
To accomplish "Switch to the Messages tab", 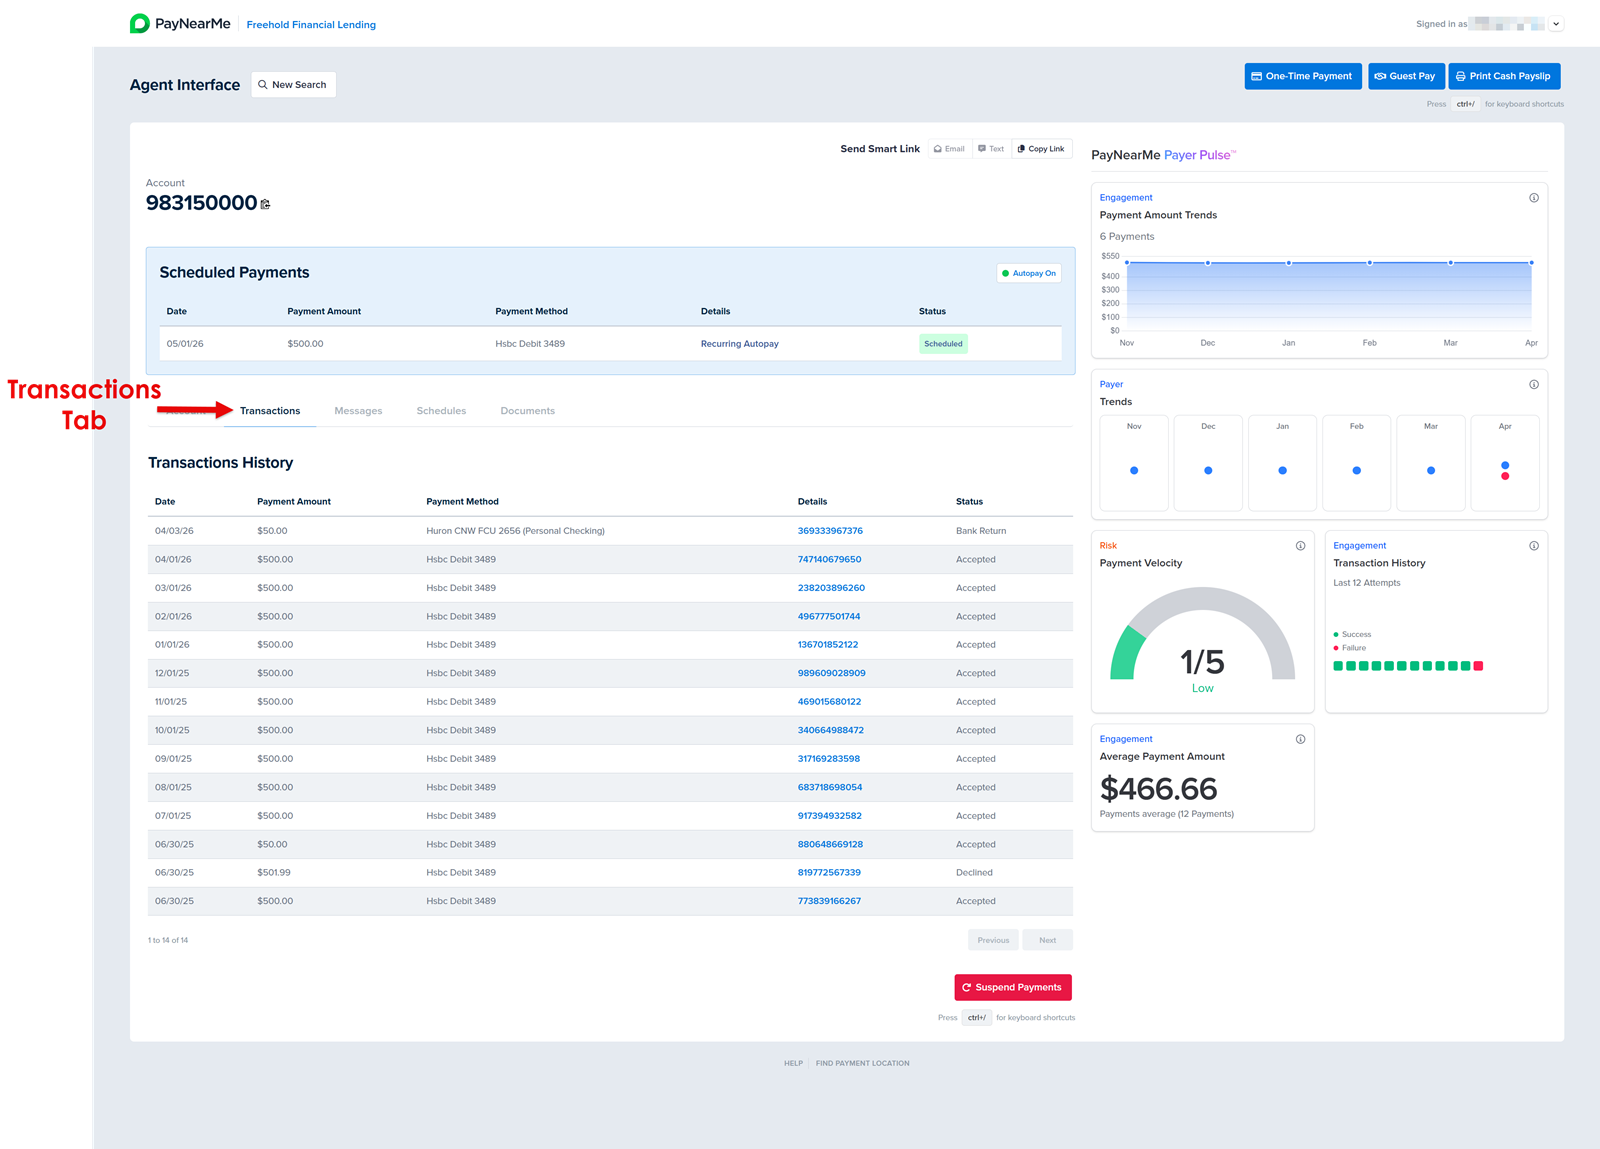I will click(358, 411).
